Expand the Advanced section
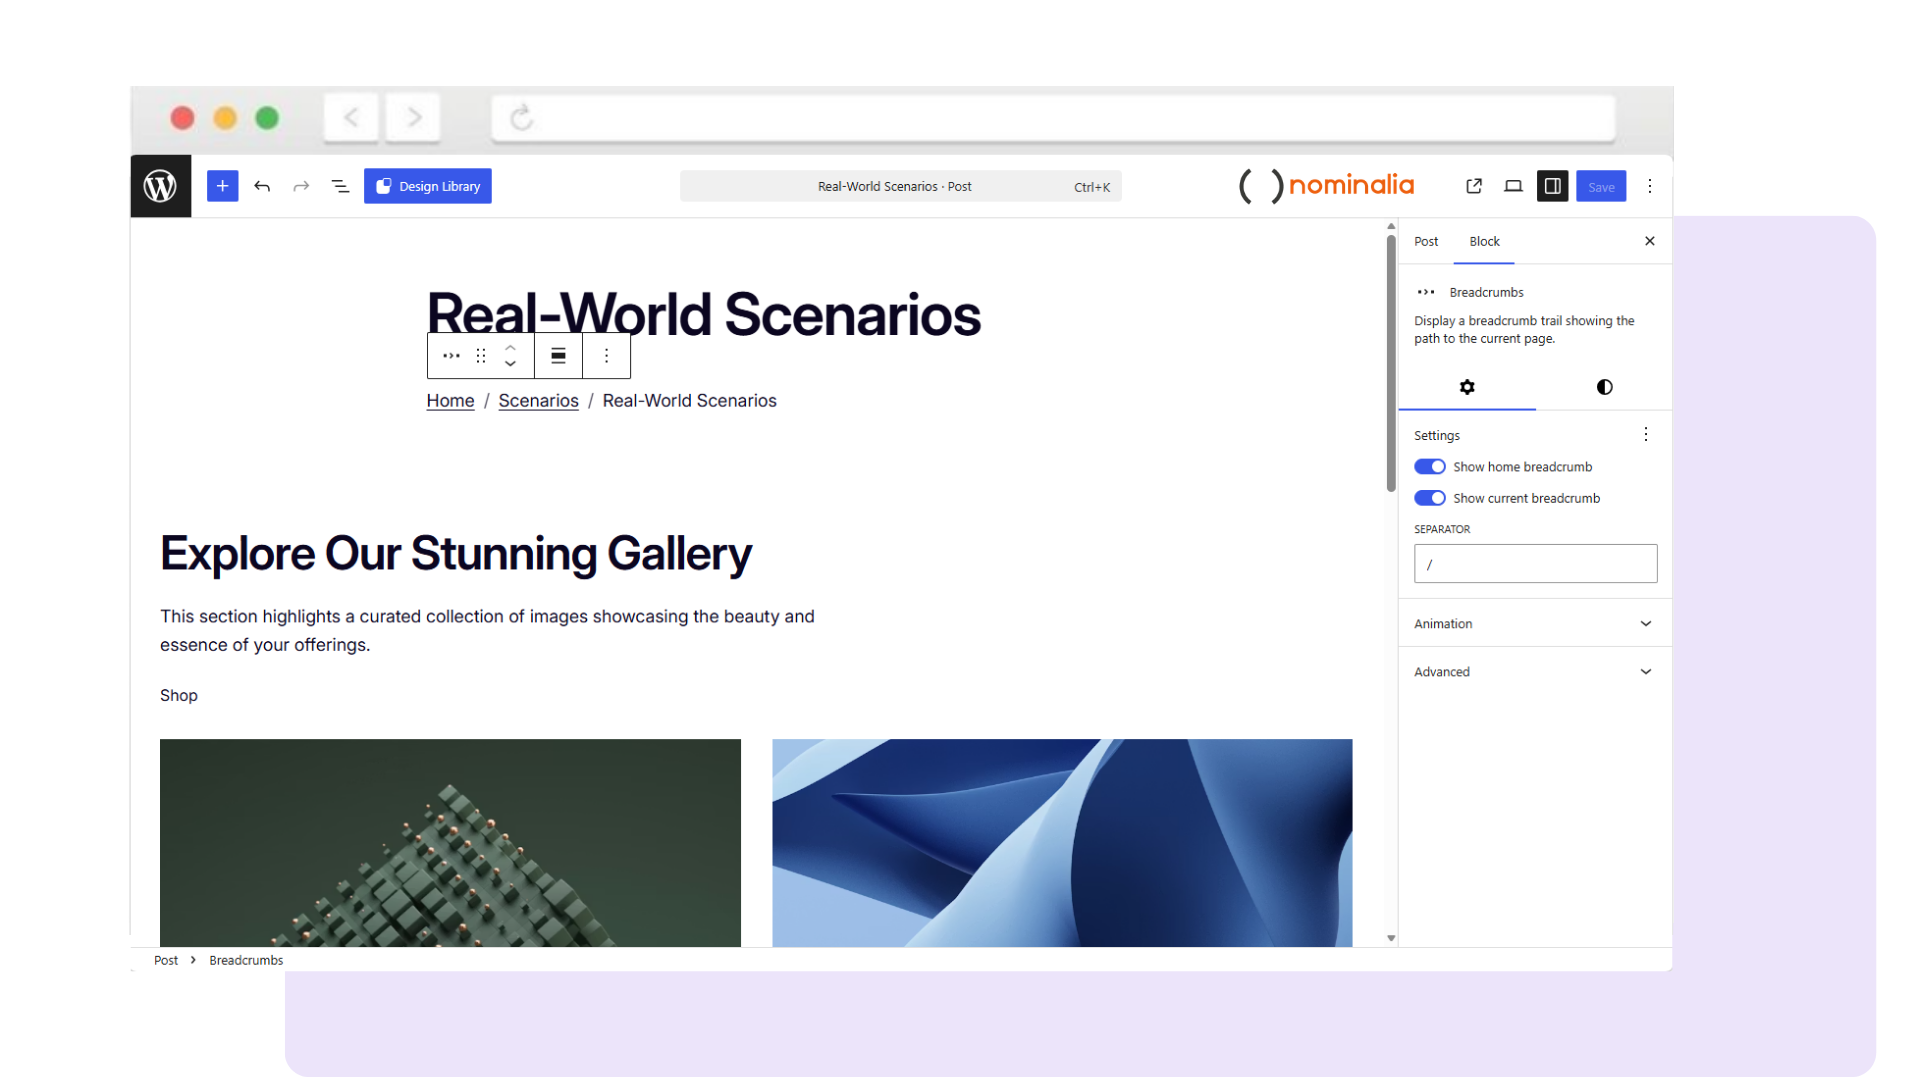1920x1080 pixels. [x=1533, y=671]
